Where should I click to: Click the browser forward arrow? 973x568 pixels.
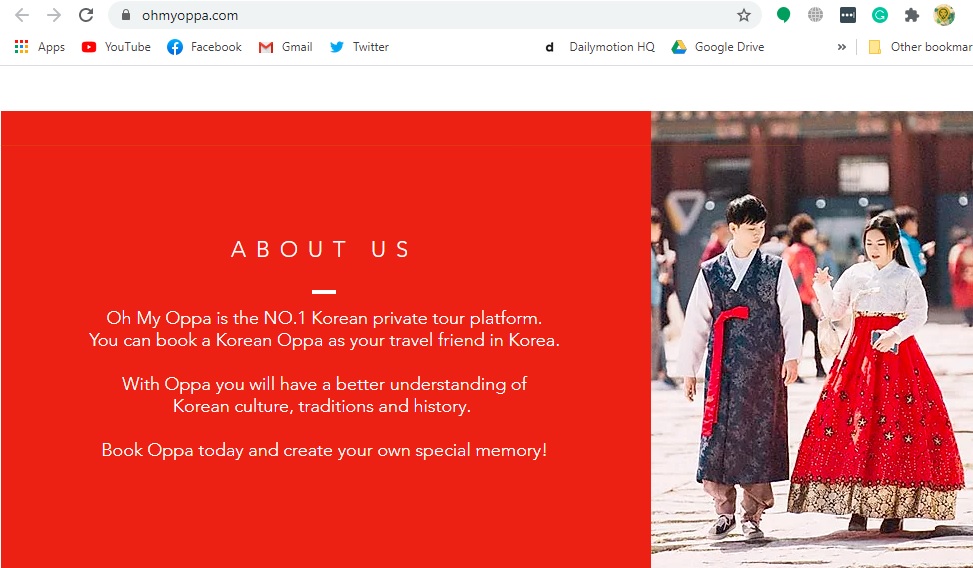[x=54, y=15]
